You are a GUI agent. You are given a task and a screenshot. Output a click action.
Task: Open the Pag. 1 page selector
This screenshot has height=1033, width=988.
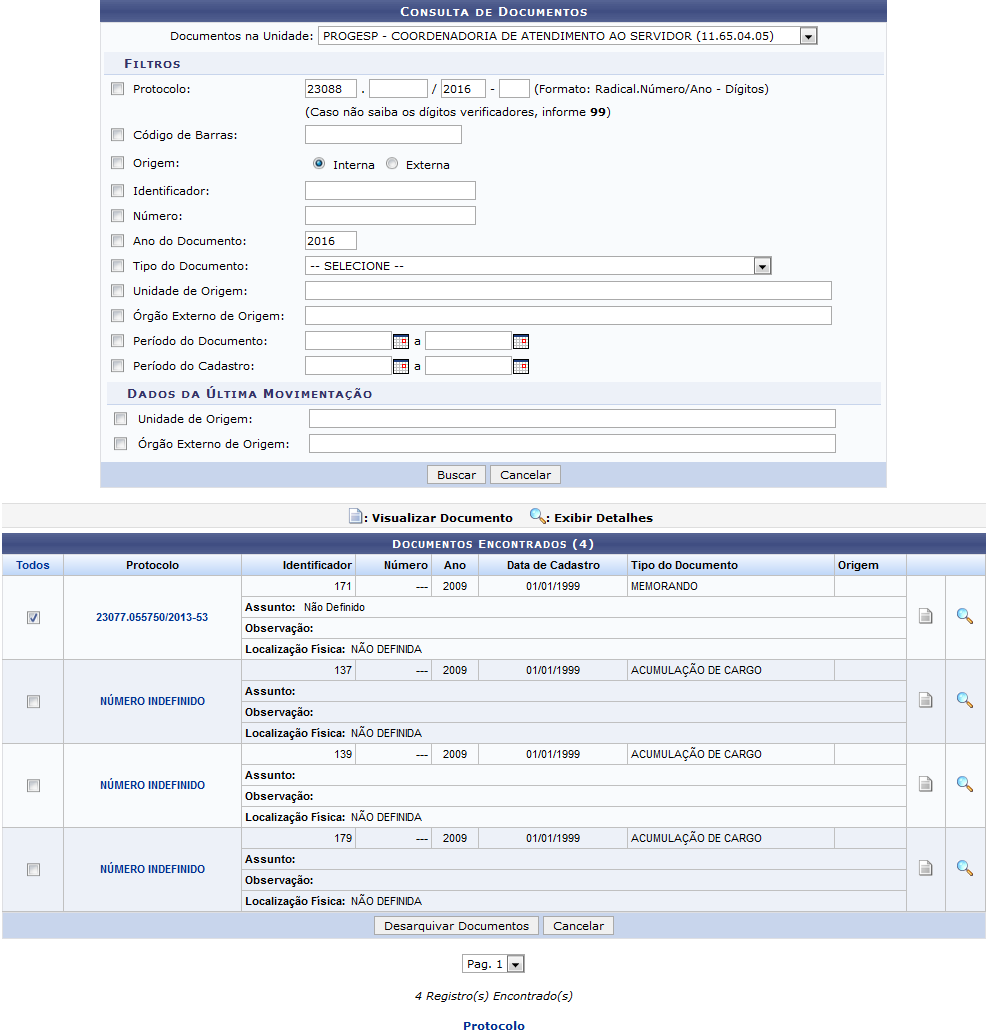pyautogui.click(x=493, y=964)
